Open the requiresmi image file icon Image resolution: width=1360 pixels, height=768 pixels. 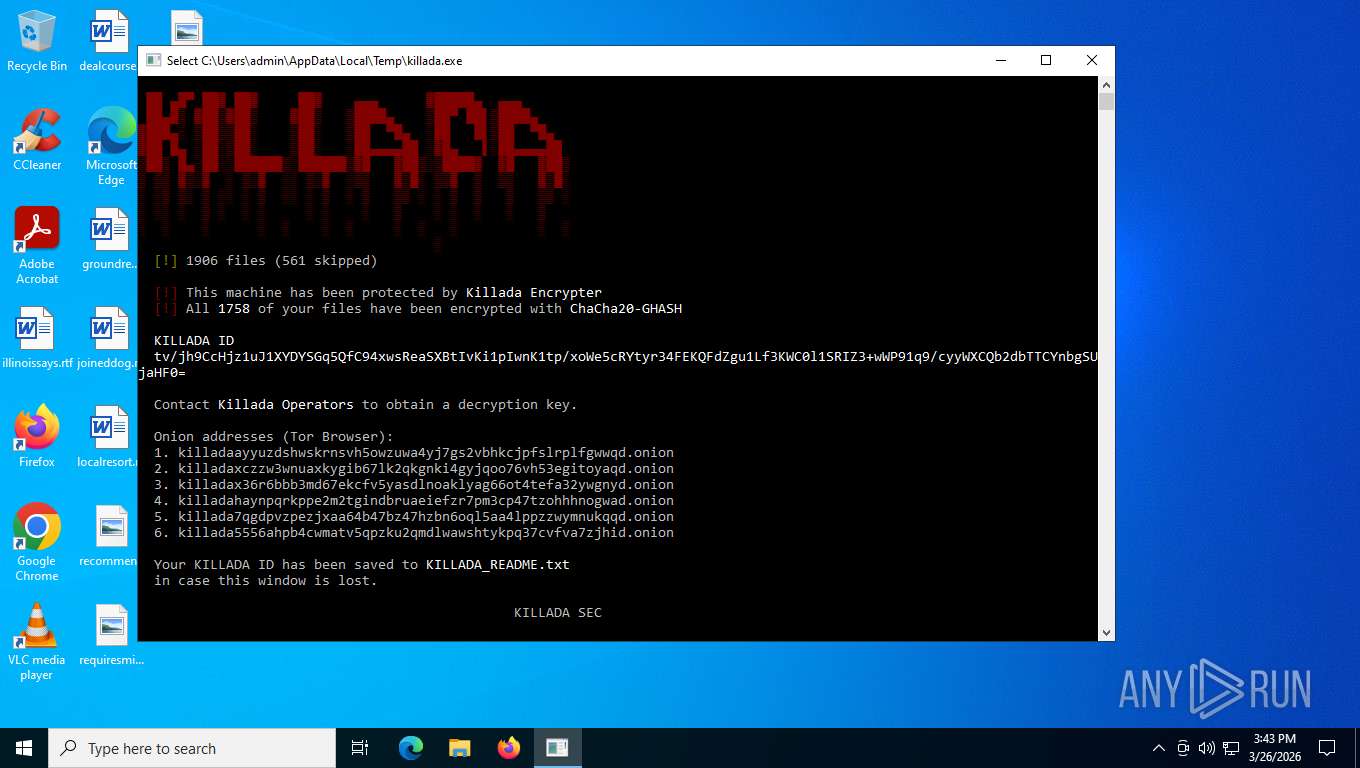tap(110, 634)
